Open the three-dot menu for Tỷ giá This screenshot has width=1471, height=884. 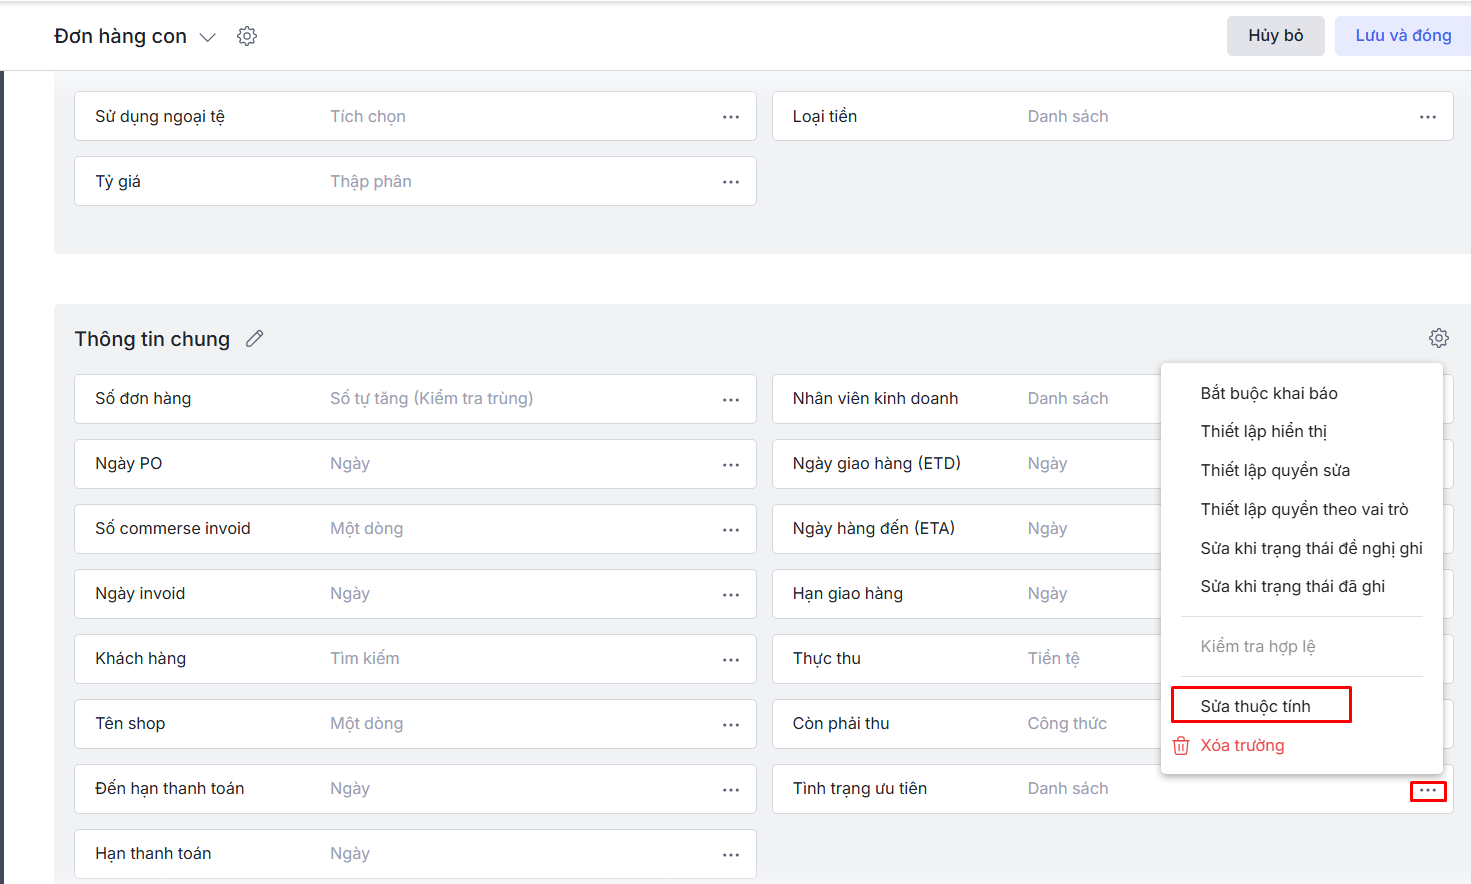[x=731, y=182]
